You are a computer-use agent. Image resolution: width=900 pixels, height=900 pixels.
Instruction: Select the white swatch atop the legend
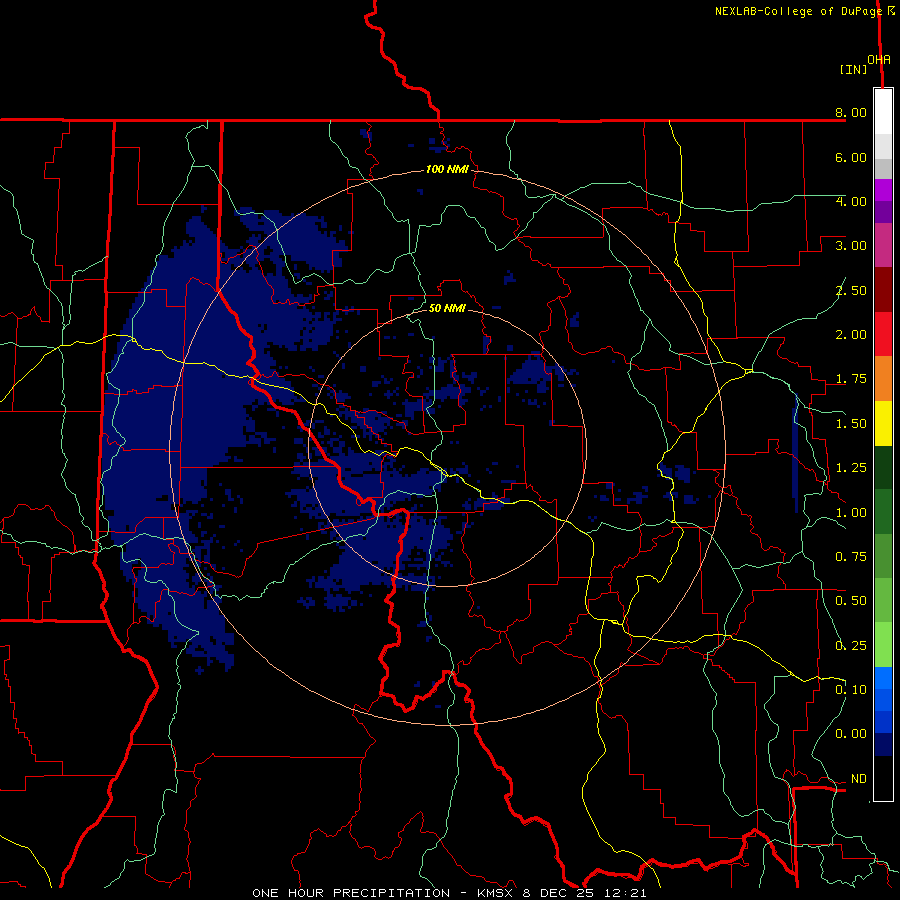tap(883, 112)
